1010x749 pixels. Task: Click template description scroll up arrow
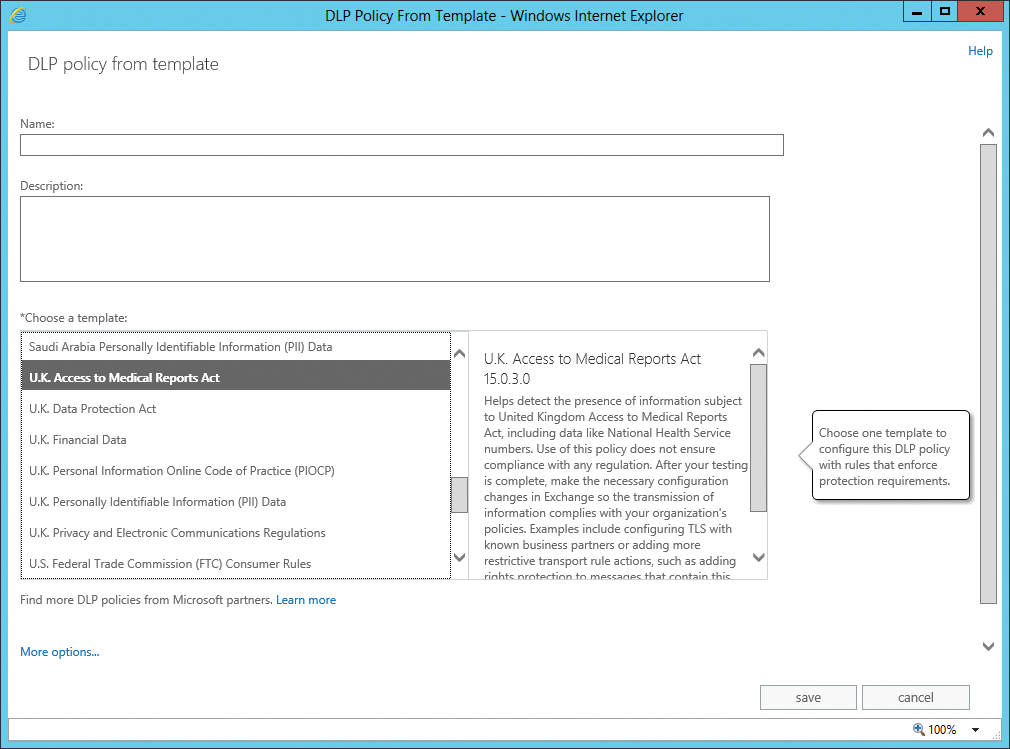point(759,353)
